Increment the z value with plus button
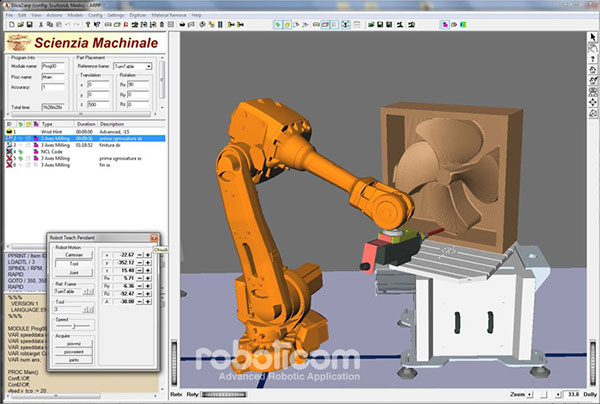The width and height of the screenshot is (600, 404). pos(148,270)
